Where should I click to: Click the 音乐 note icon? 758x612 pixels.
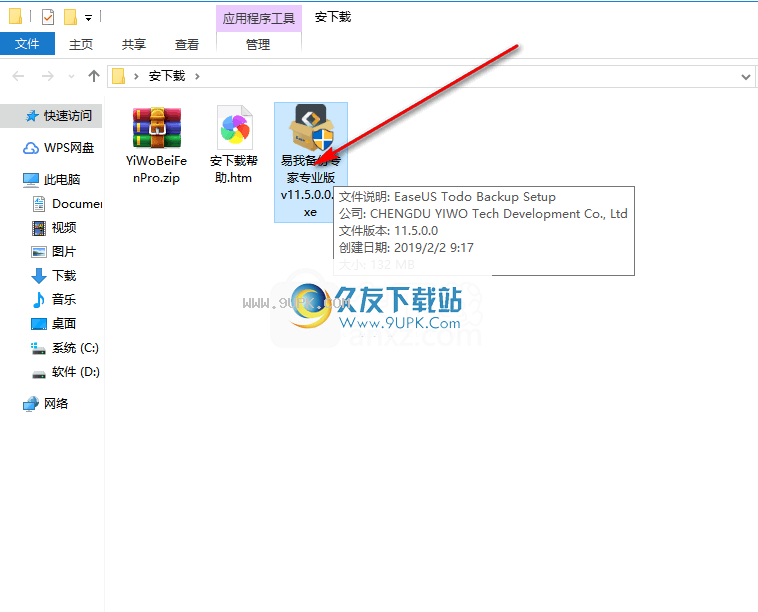[x=39, y=300]
